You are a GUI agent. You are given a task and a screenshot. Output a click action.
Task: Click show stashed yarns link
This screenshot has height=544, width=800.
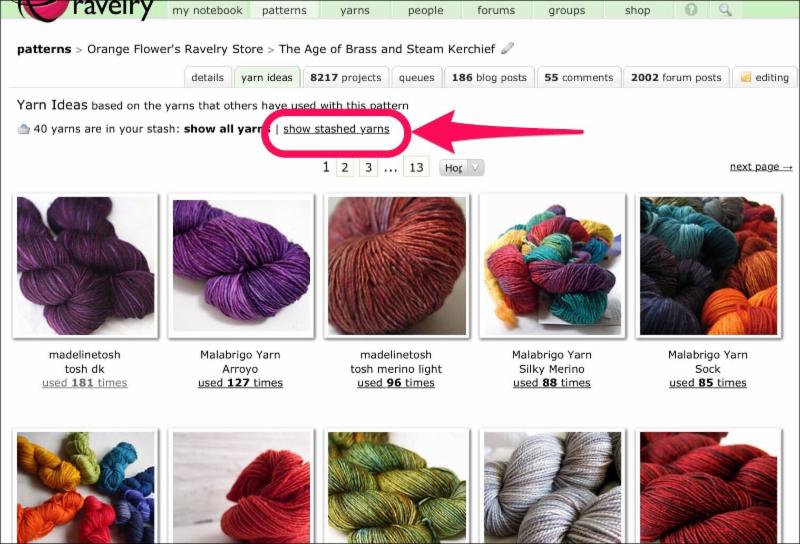(336, 129)
